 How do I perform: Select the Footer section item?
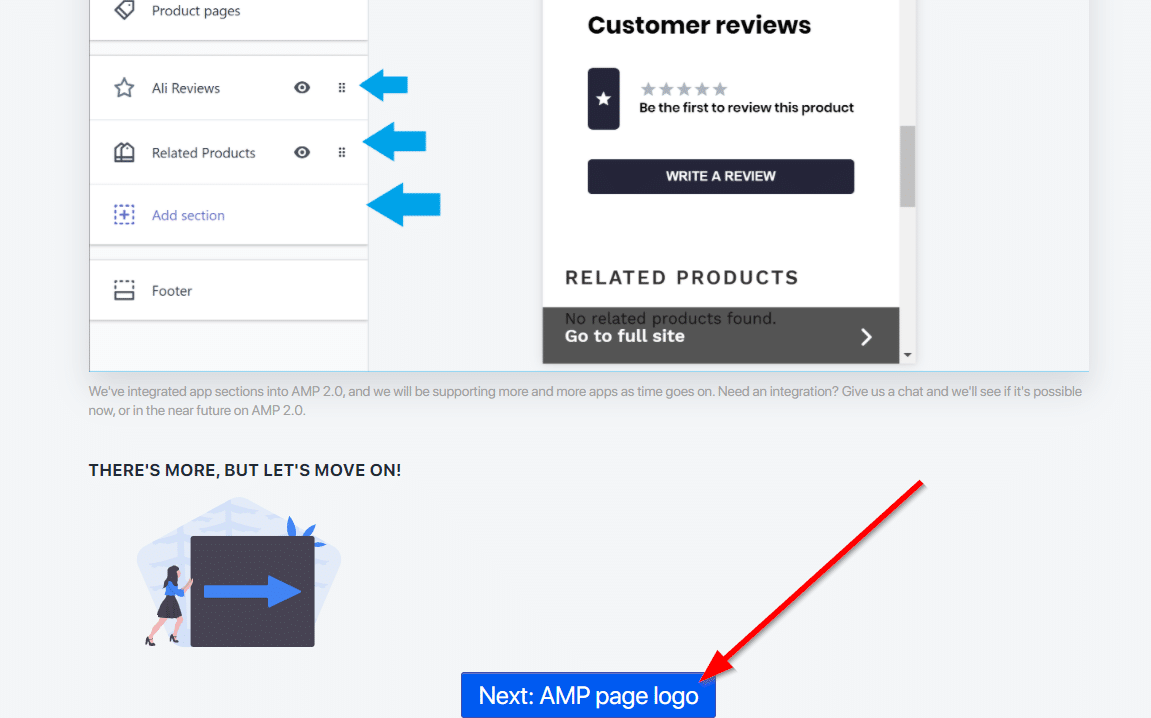pos(172,291)
